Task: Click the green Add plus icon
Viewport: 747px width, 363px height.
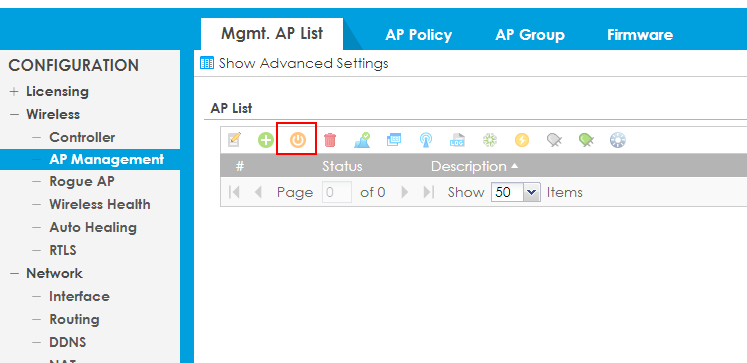Action: pyautogui.click(x=266, y=140)
